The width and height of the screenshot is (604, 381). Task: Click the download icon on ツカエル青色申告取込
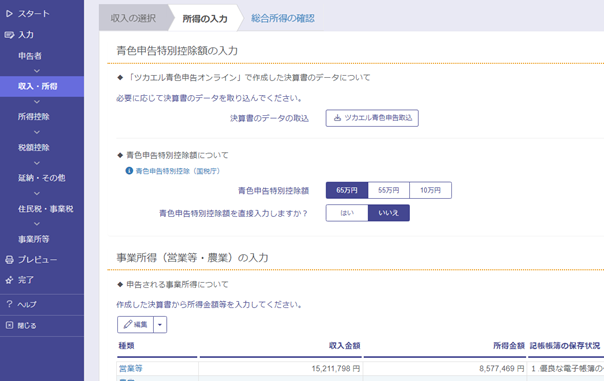point(337,118)
